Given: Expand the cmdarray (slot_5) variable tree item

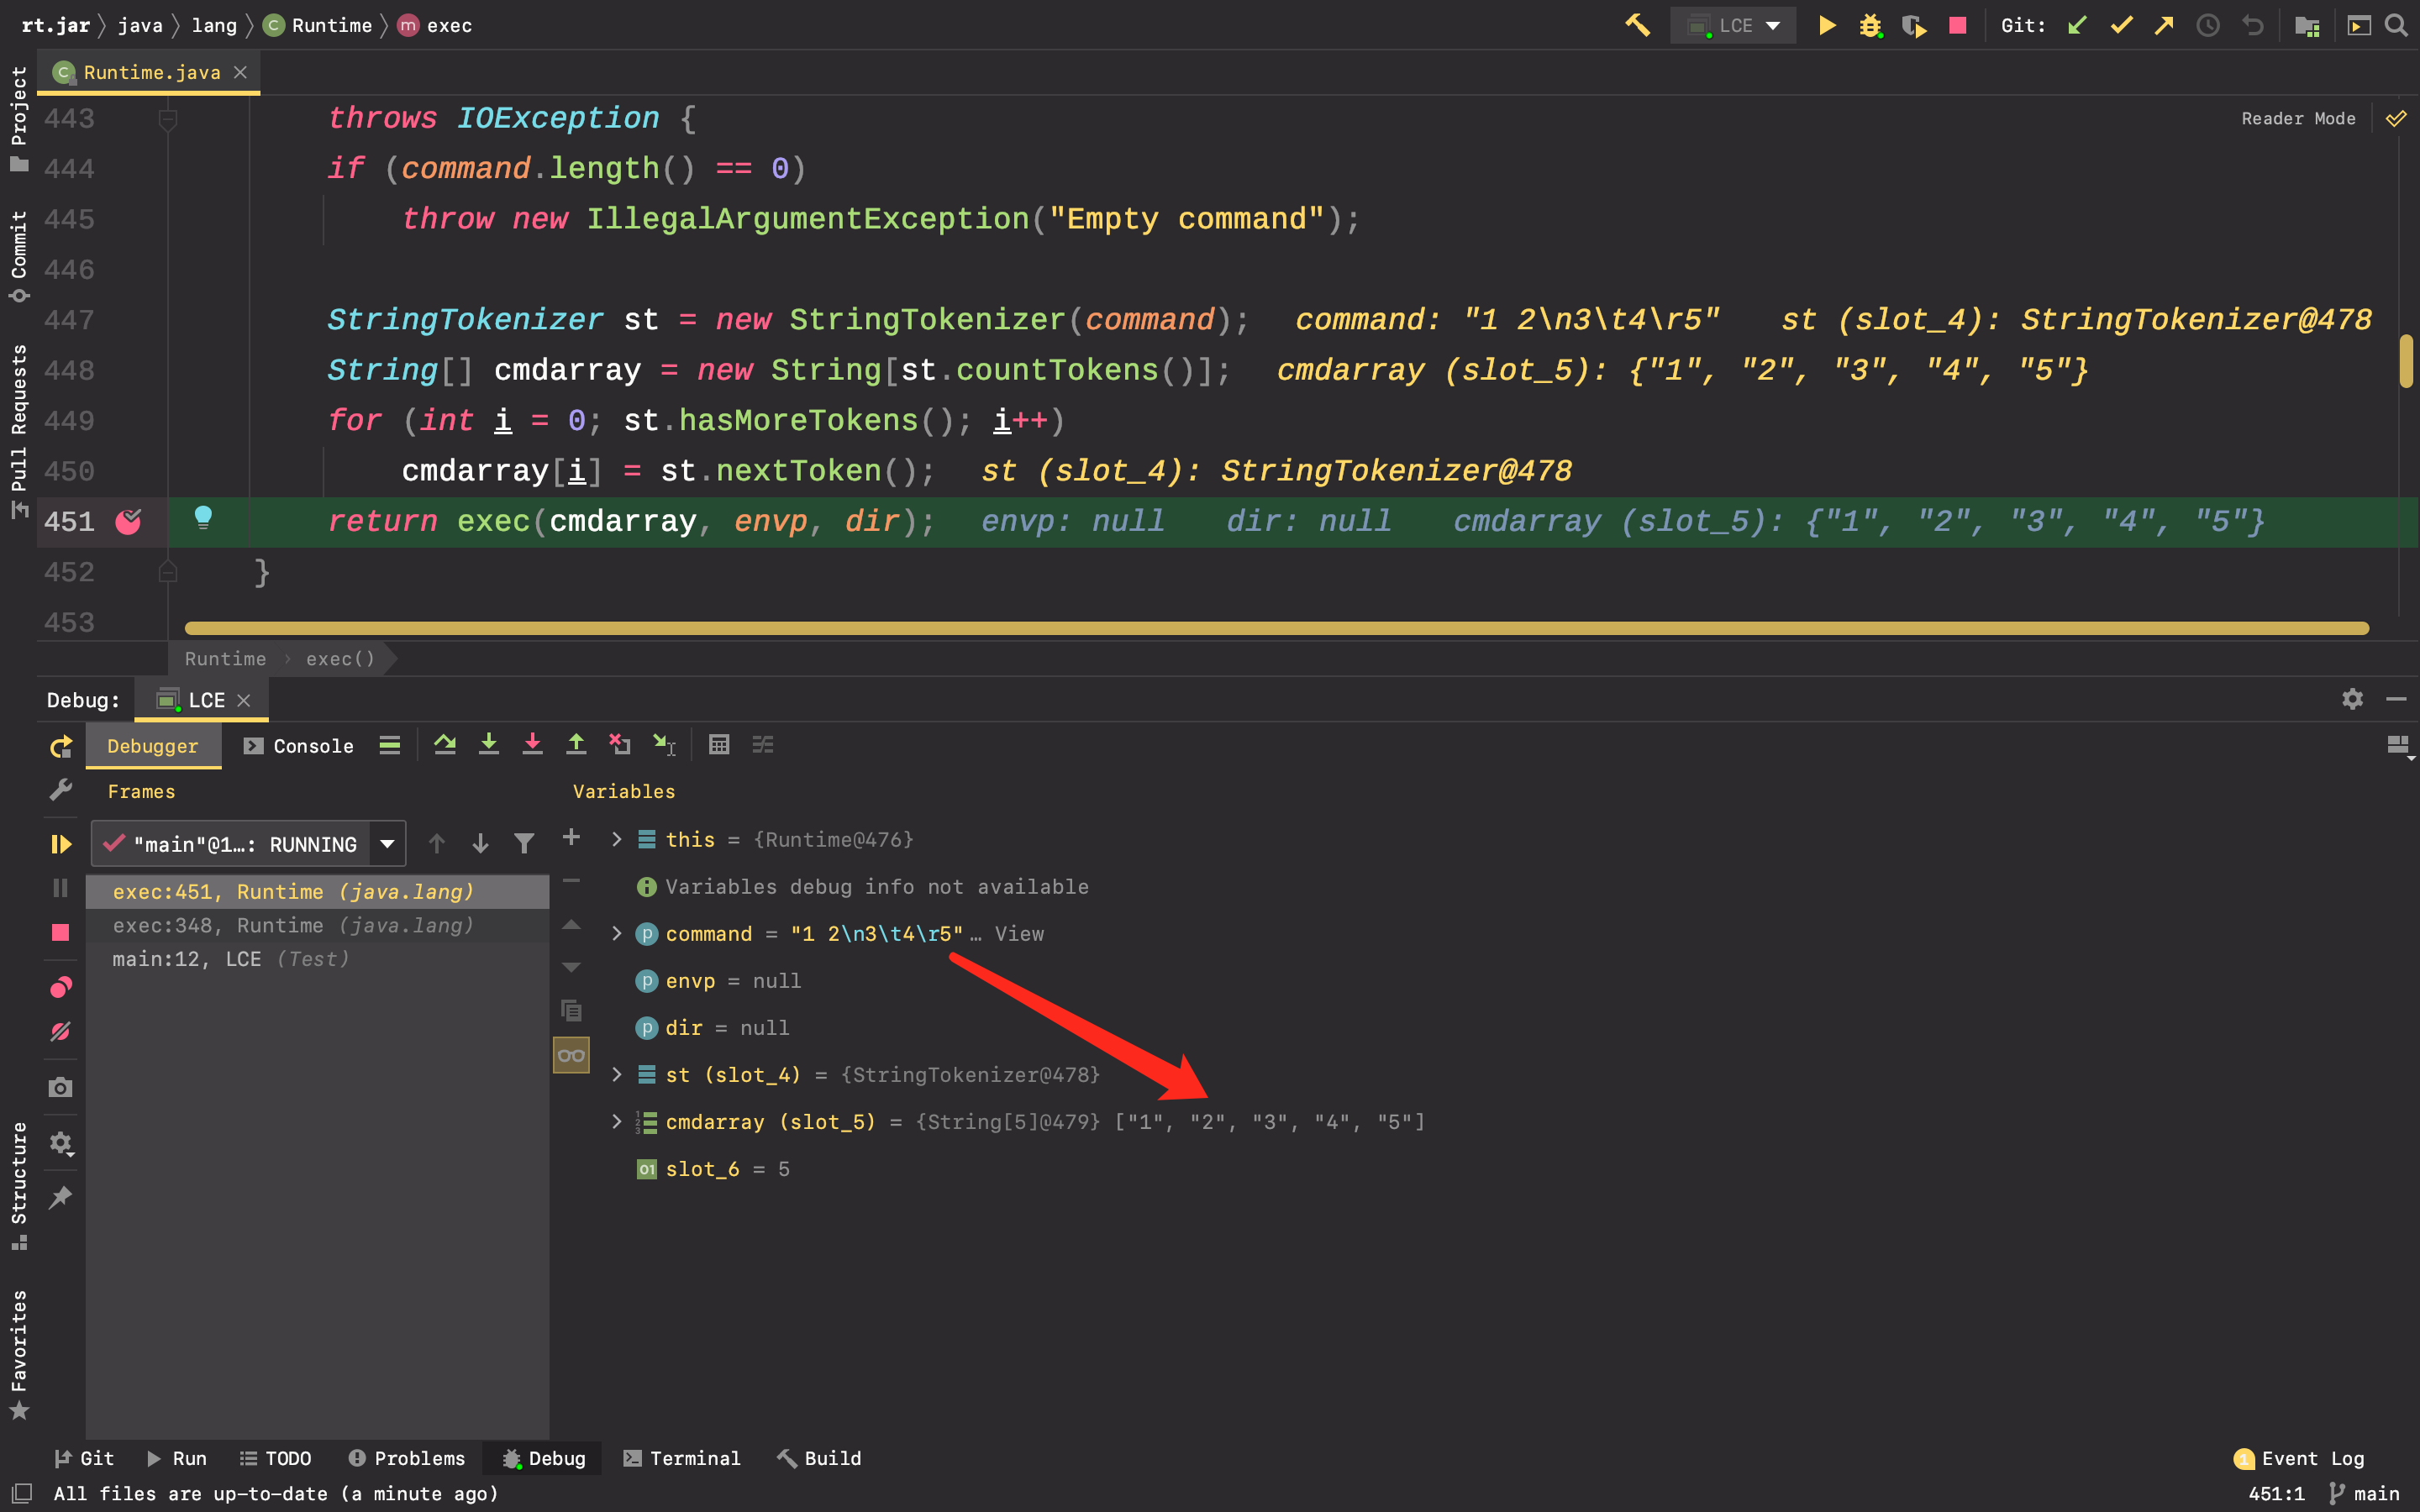Looking at the screenshot, I should point(617,1121).
